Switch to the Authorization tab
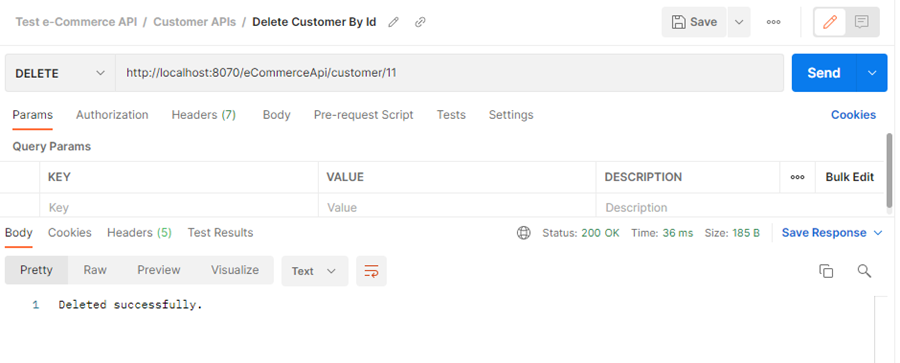 pos(112,115)
